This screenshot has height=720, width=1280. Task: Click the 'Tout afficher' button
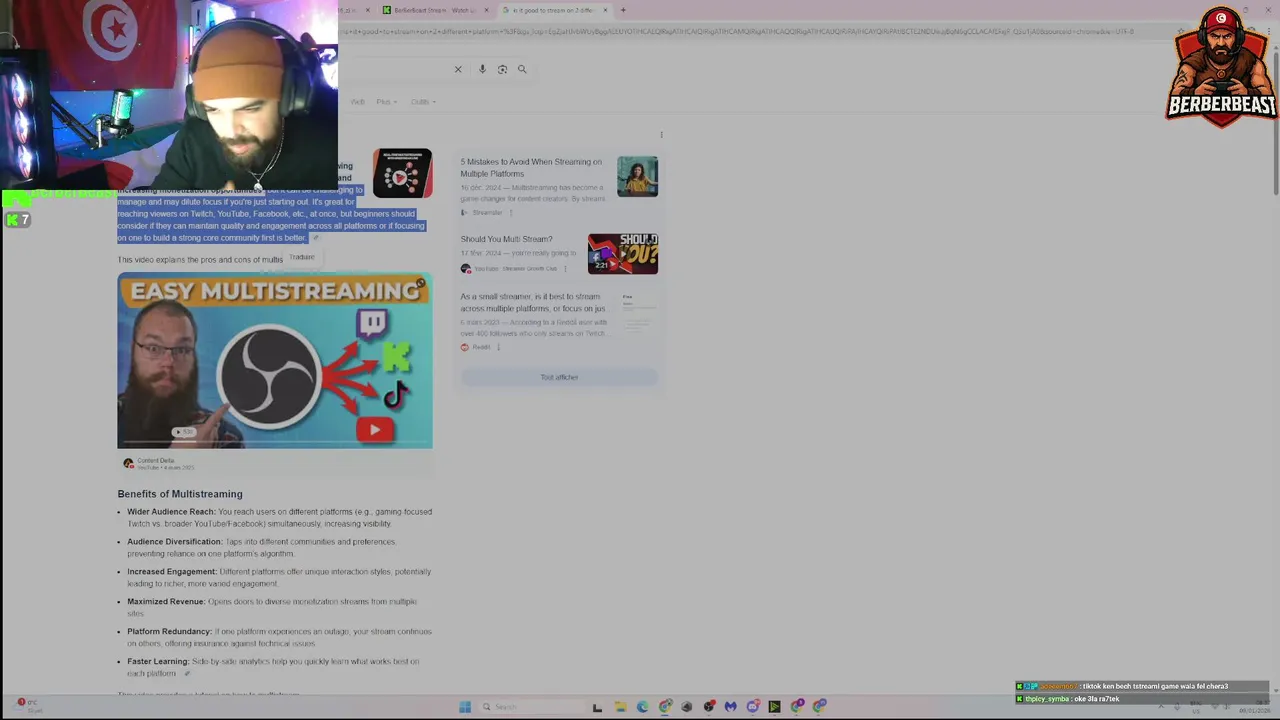click(559, 377)
